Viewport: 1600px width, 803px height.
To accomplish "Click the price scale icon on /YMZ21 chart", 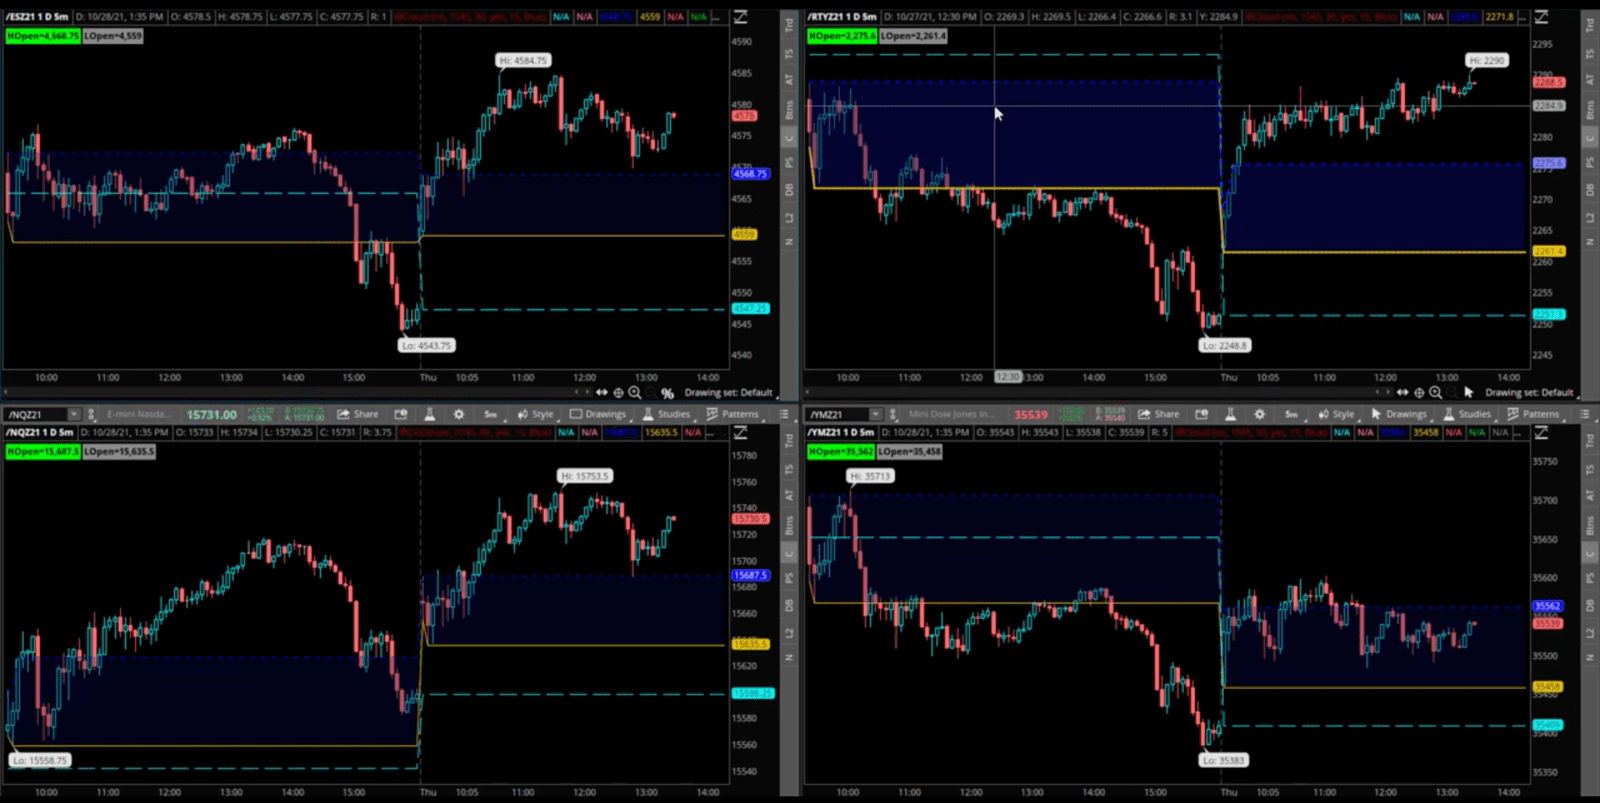I will 1541,433.
